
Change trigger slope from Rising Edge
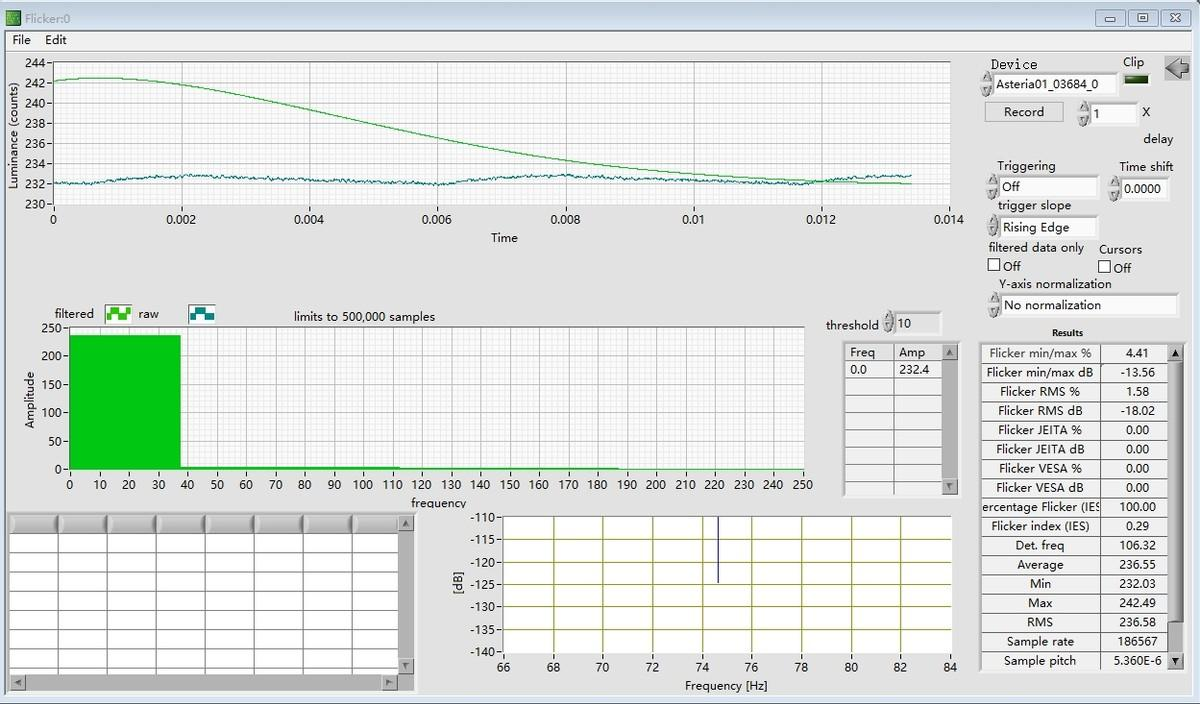click(x=1048, y=227)
